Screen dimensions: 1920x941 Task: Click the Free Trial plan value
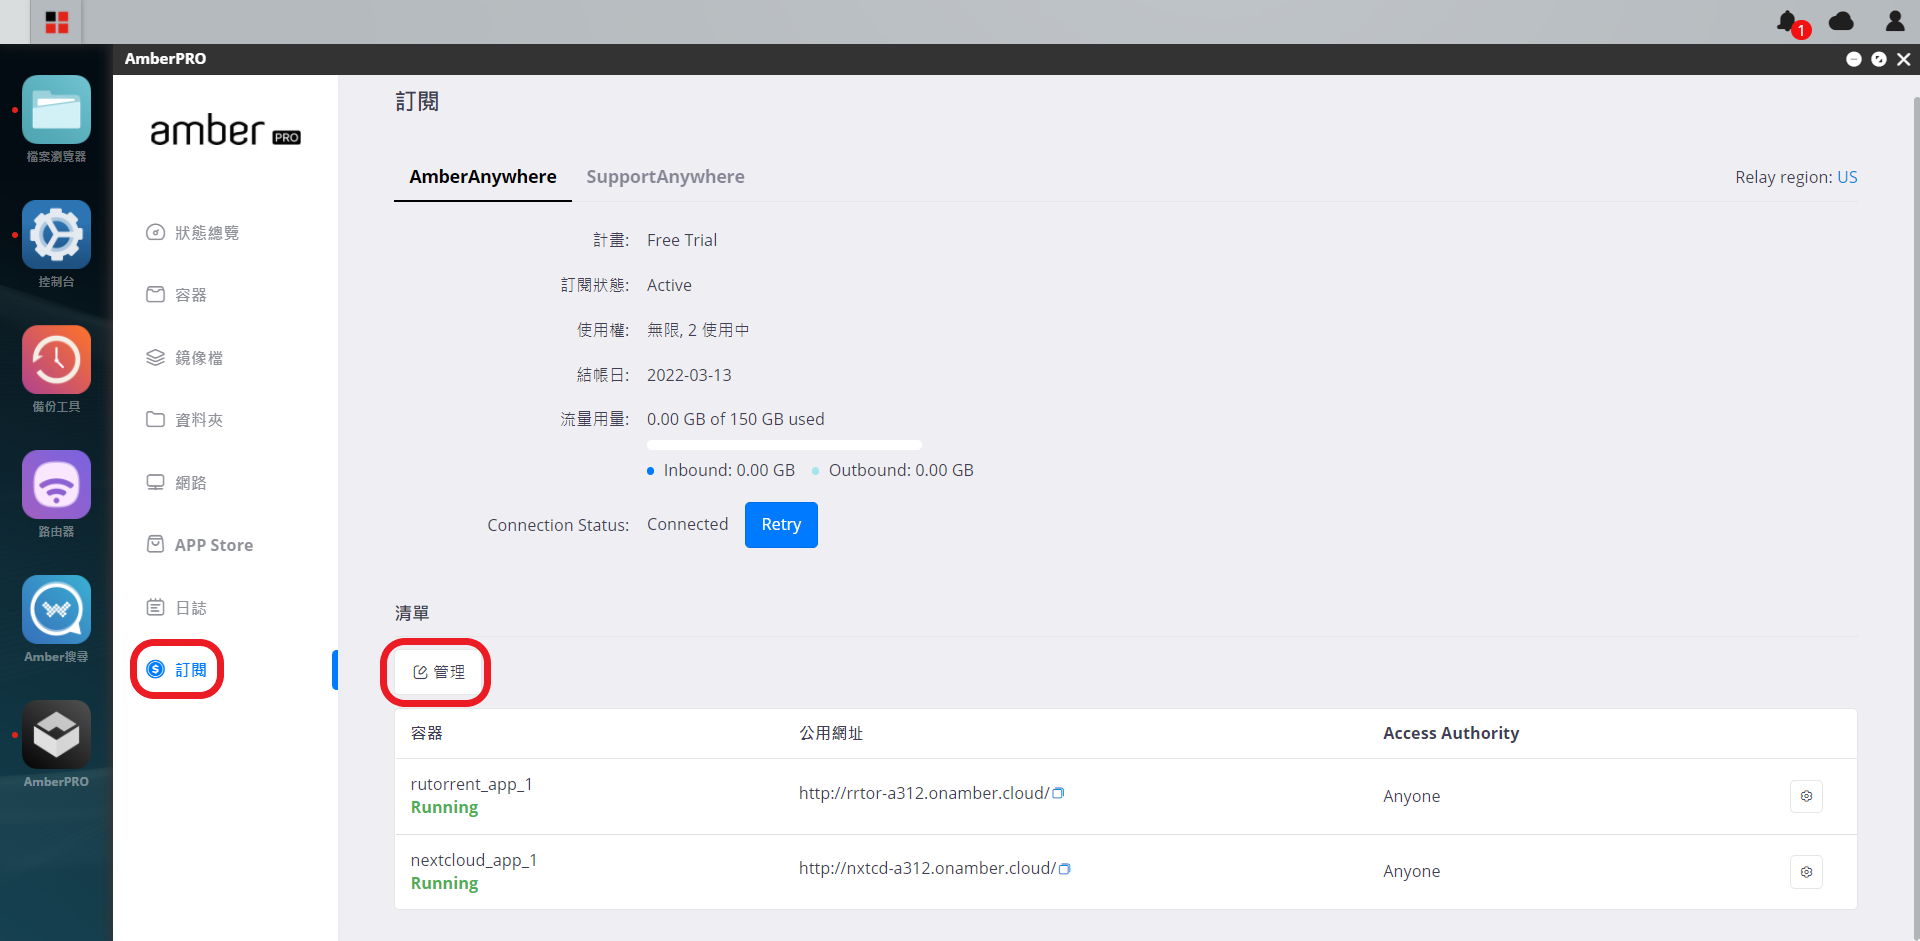tap(682, 240)
